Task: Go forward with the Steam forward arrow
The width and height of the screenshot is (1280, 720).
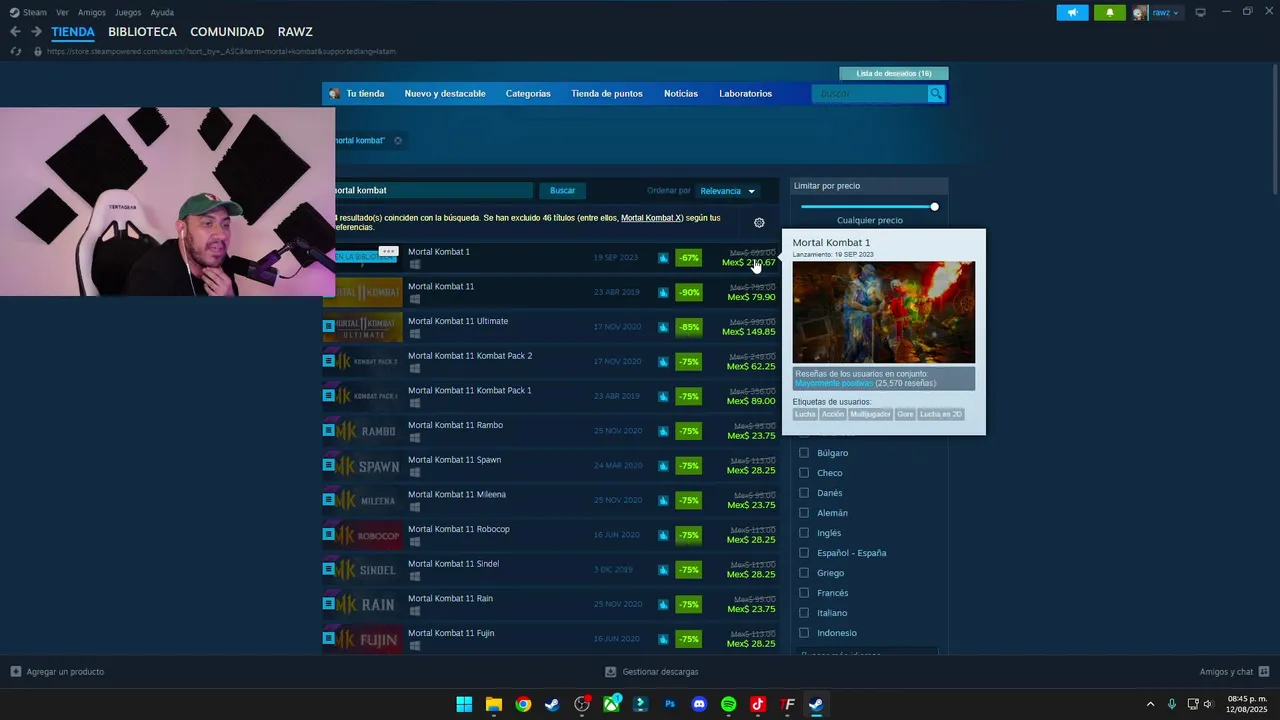Action: (36, 32)
